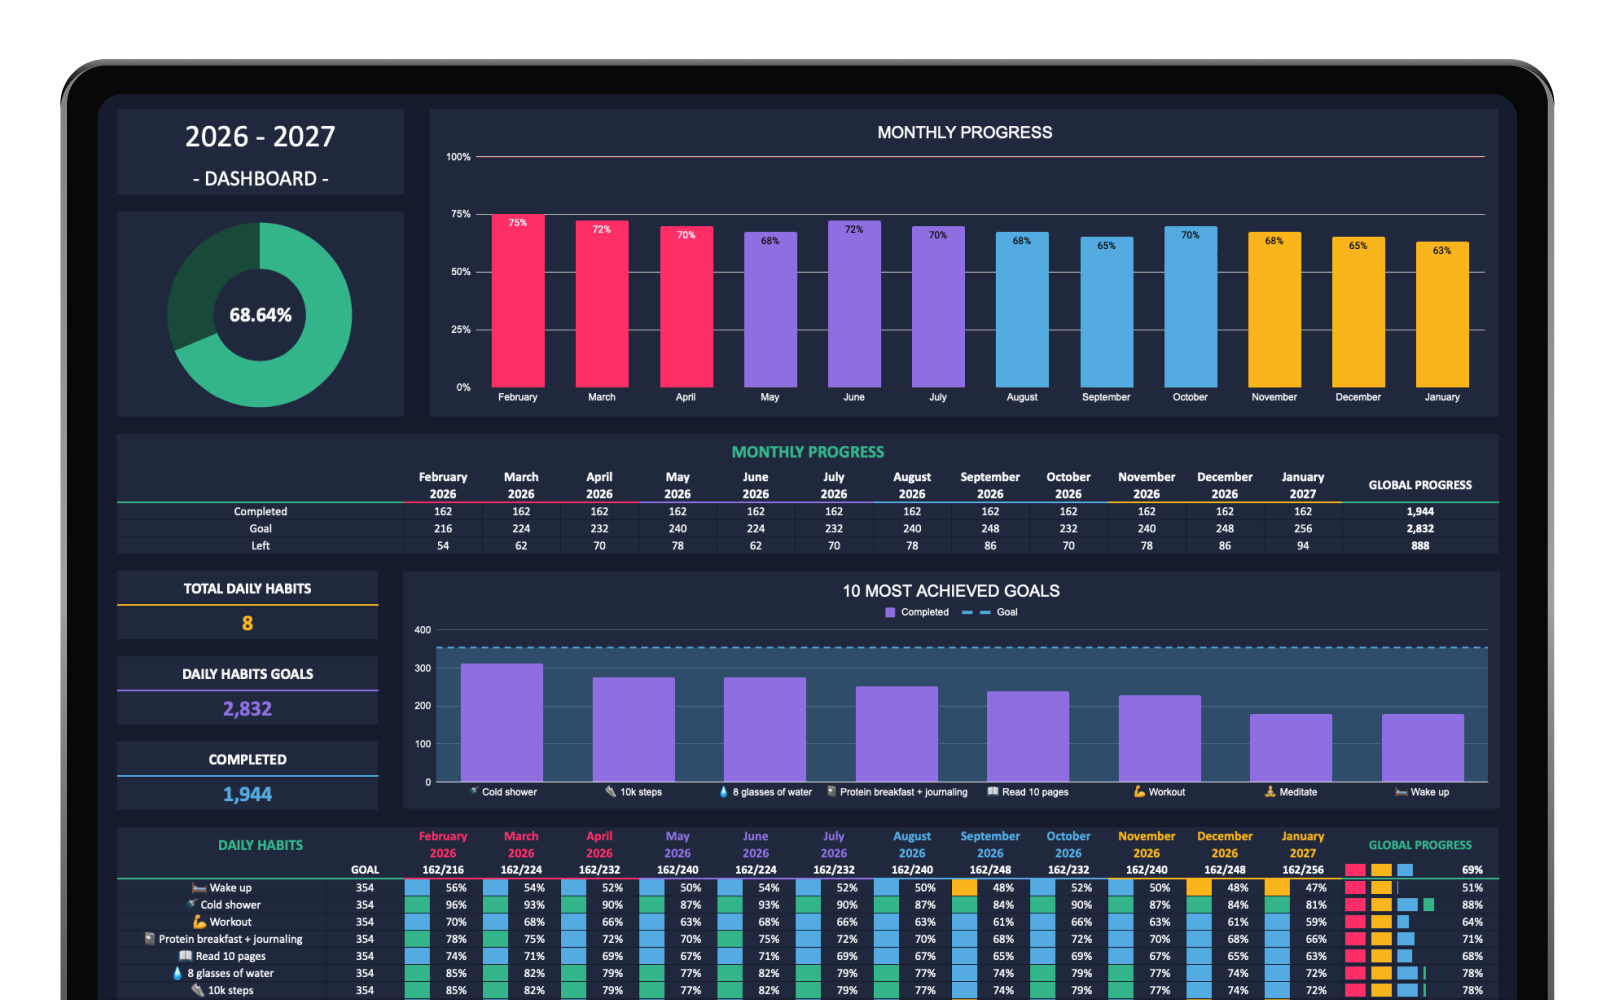Click the 8 glasses of water bar in goals chart
Image resolution: width=1600 pixels, height=1000 pixels.
pos(765,730)
